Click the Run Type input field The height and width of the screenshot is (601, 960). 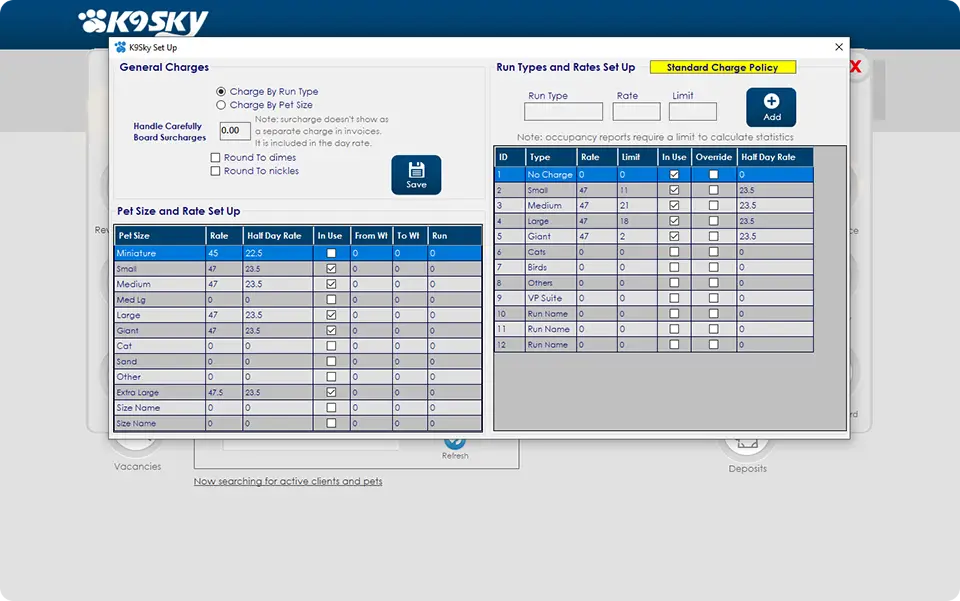point(563,111)
